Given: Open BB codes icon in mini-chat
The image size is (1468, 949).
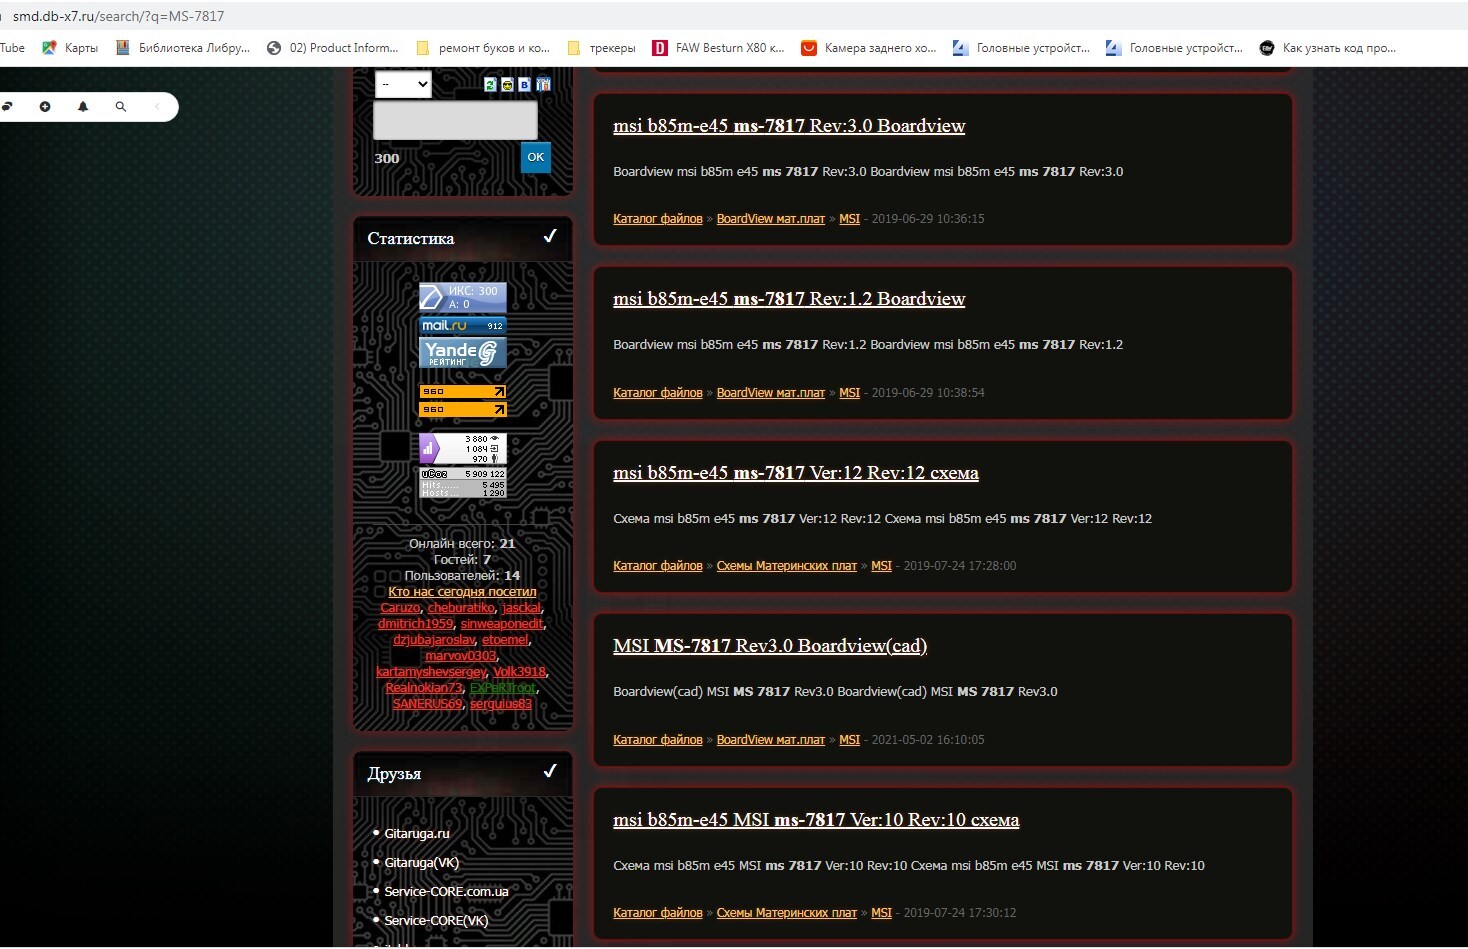Looking at the screenshot, I should point(524,84).
